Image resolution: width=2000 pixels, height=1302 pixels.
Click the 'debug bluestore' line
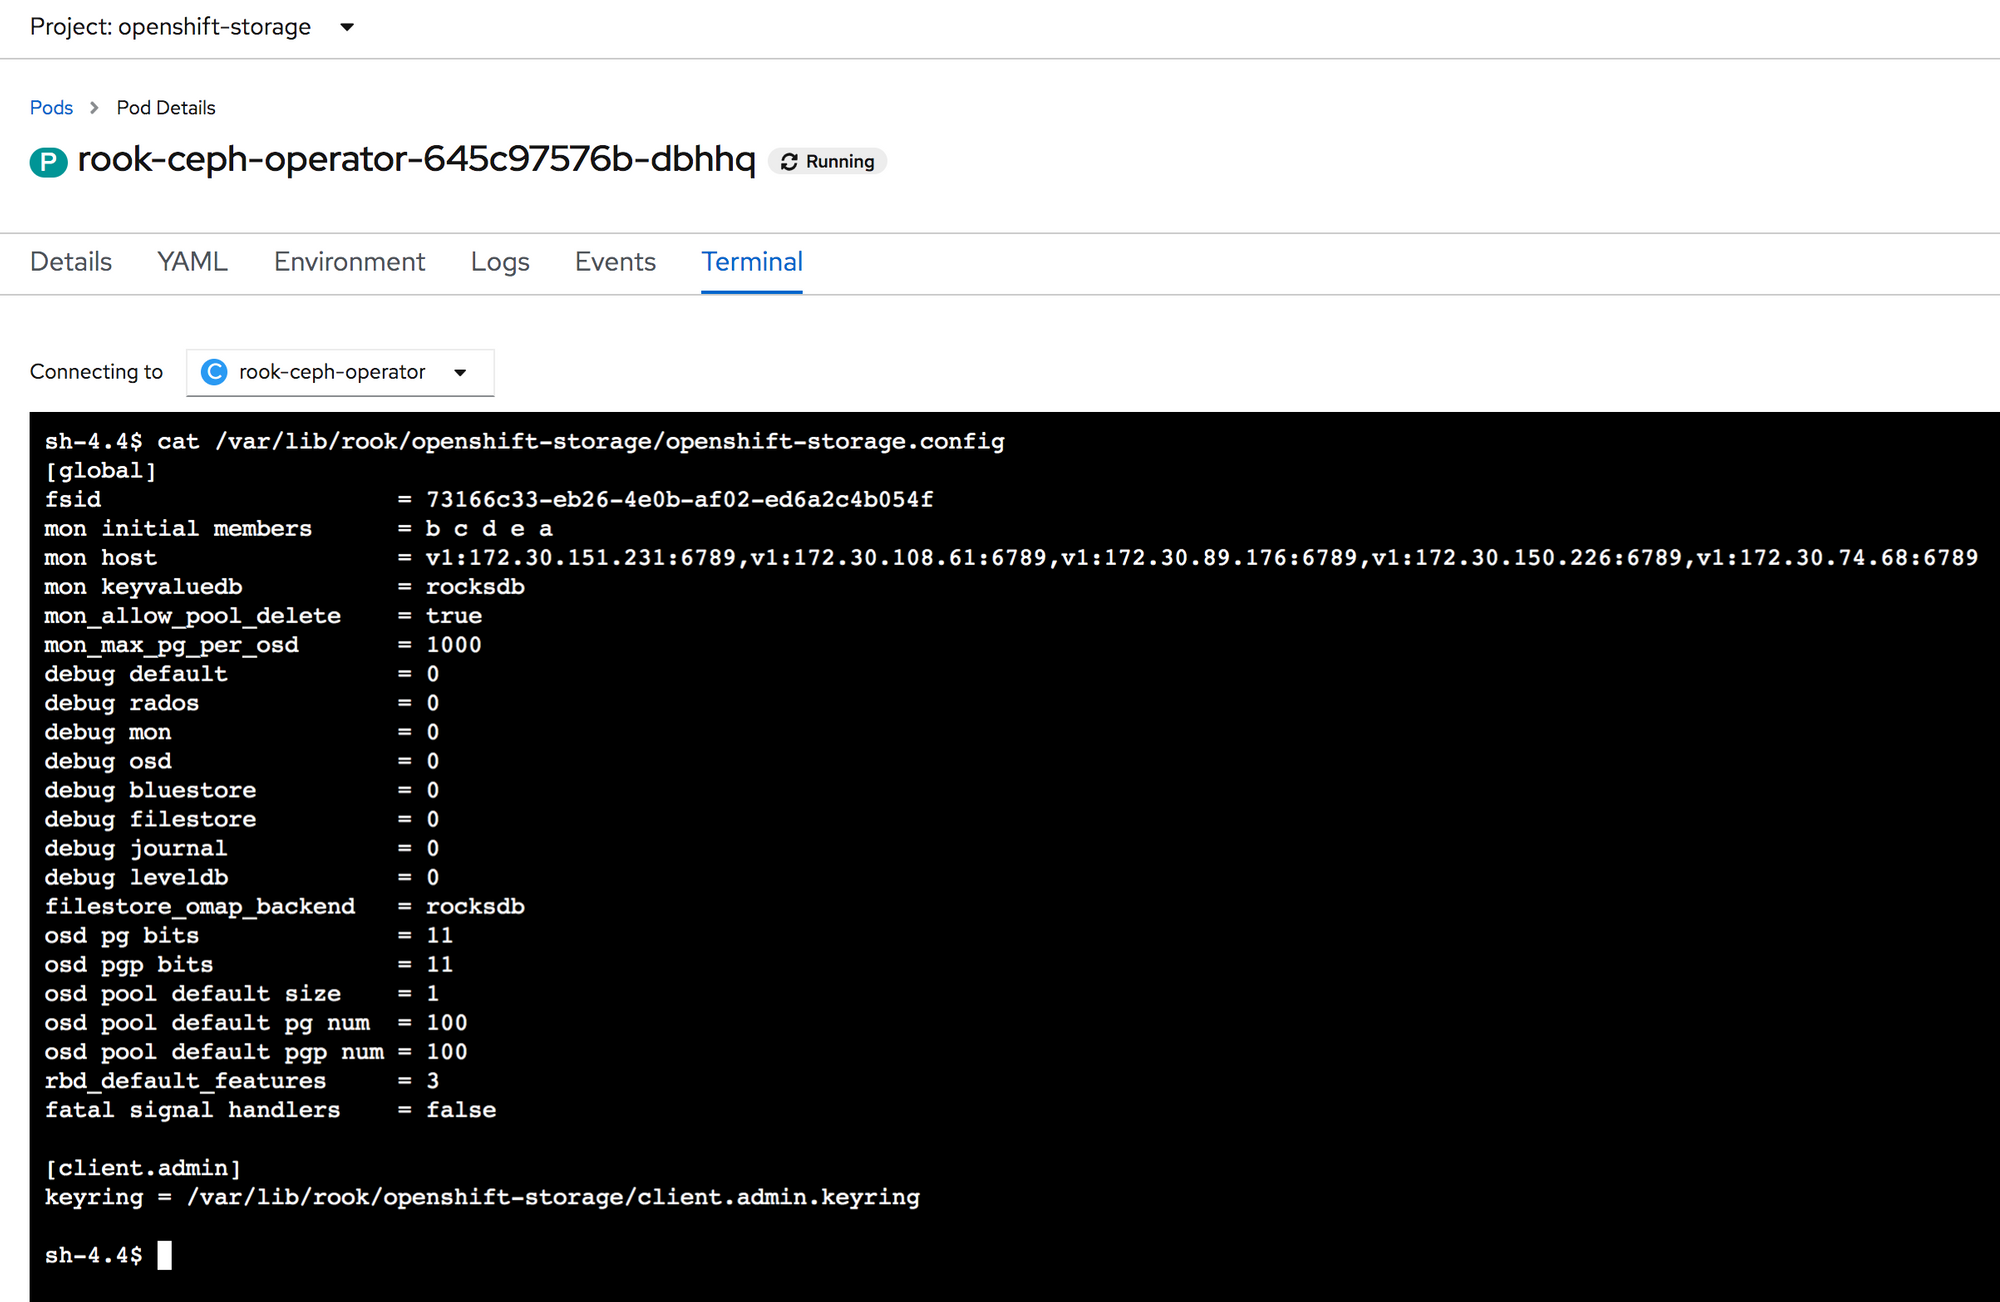pyautogui.click(x=242, y=790)
